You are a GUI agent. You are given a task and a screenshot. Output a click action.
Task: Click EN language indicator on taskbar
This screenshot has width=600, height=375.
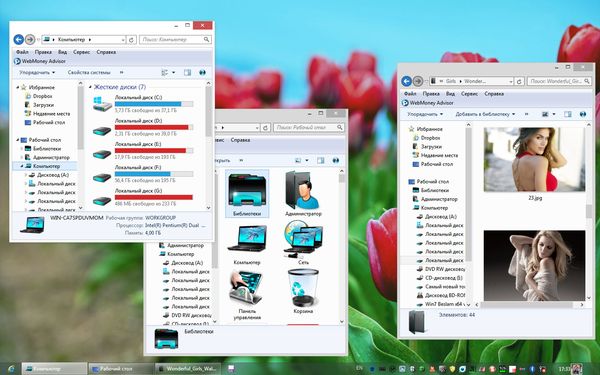pos(359,368)
